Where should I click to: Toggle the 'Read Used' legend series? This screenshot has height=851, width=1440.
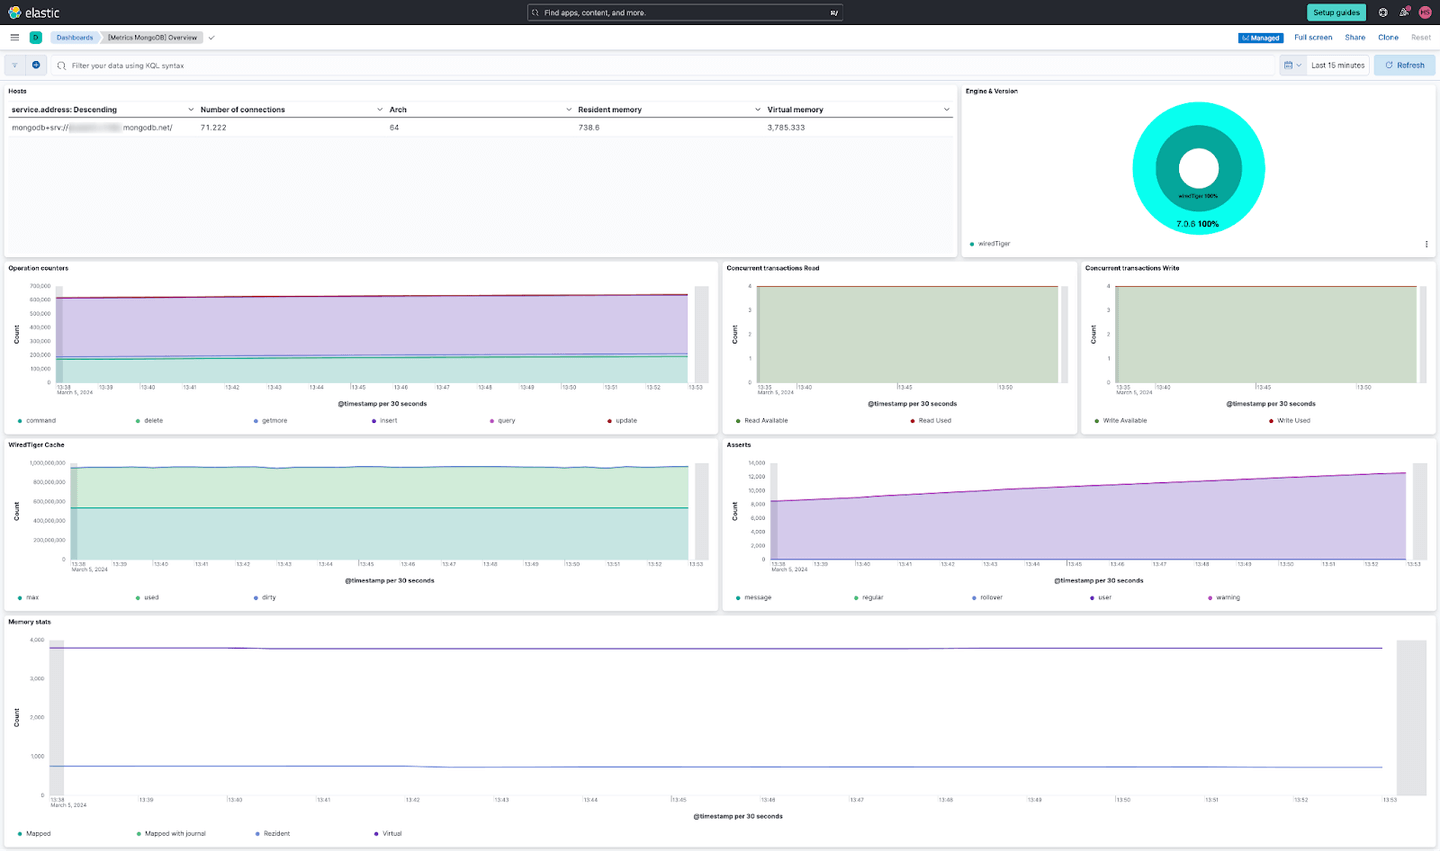point(931,421)
